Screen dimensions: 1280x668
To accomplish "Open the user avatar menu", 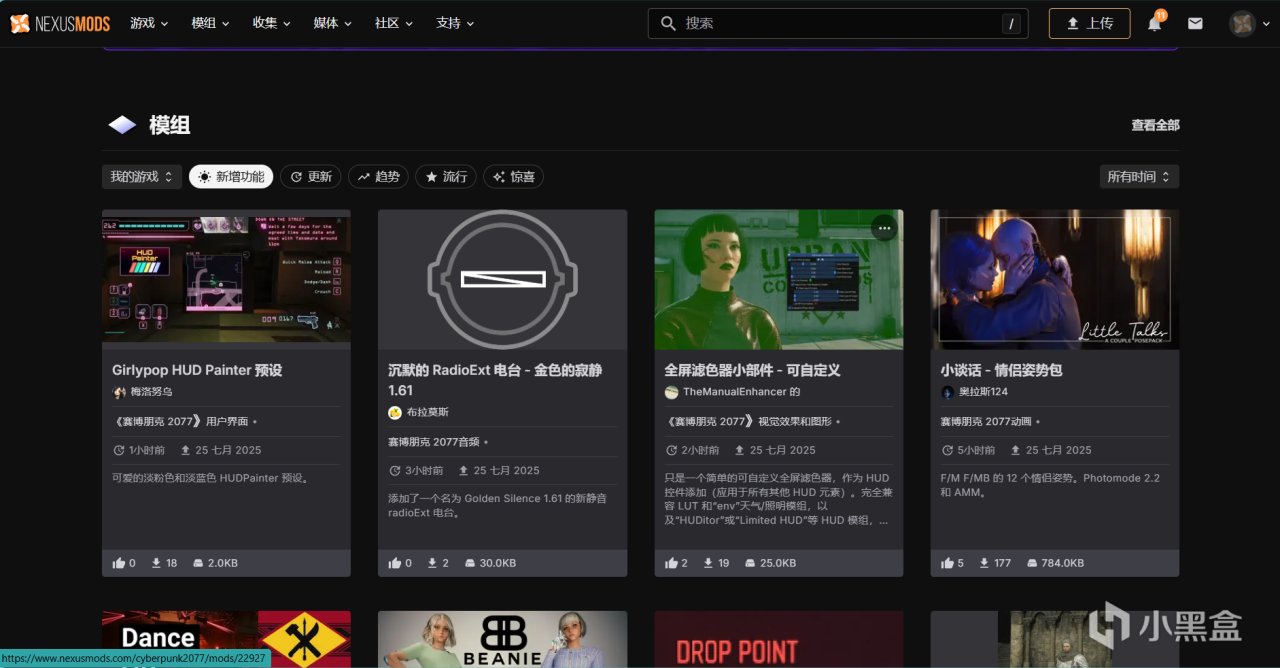I will [1242, 23].
